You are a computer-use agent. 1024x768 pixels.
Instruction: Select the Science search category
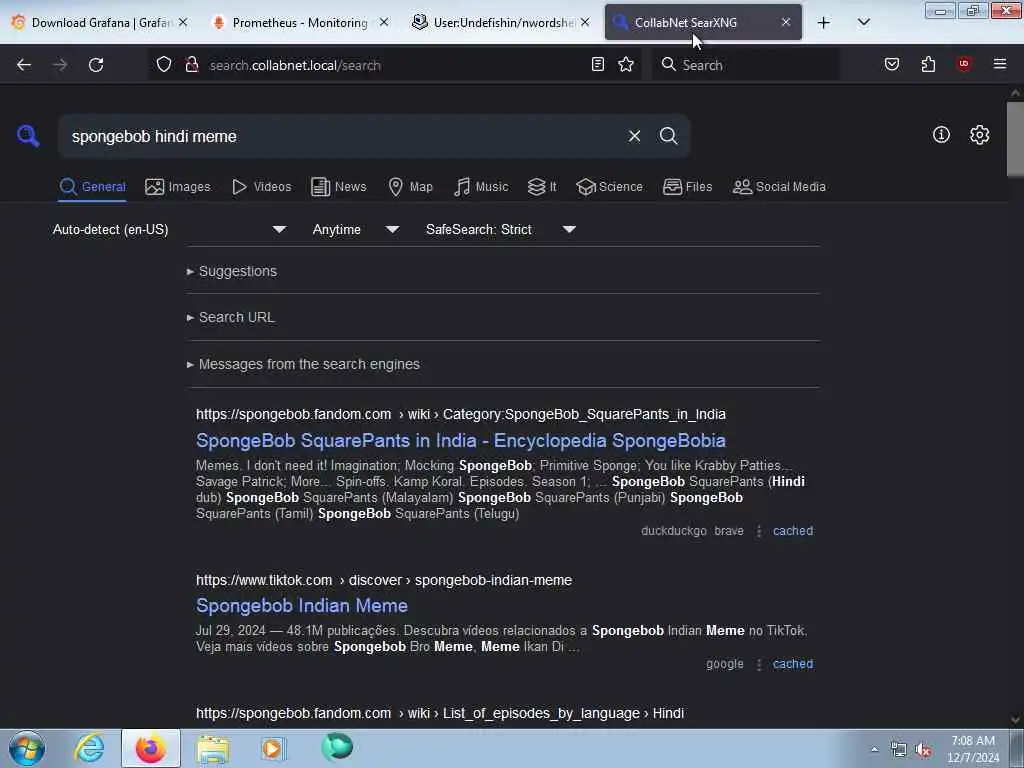pyautogui.click(x=609, y=187)
